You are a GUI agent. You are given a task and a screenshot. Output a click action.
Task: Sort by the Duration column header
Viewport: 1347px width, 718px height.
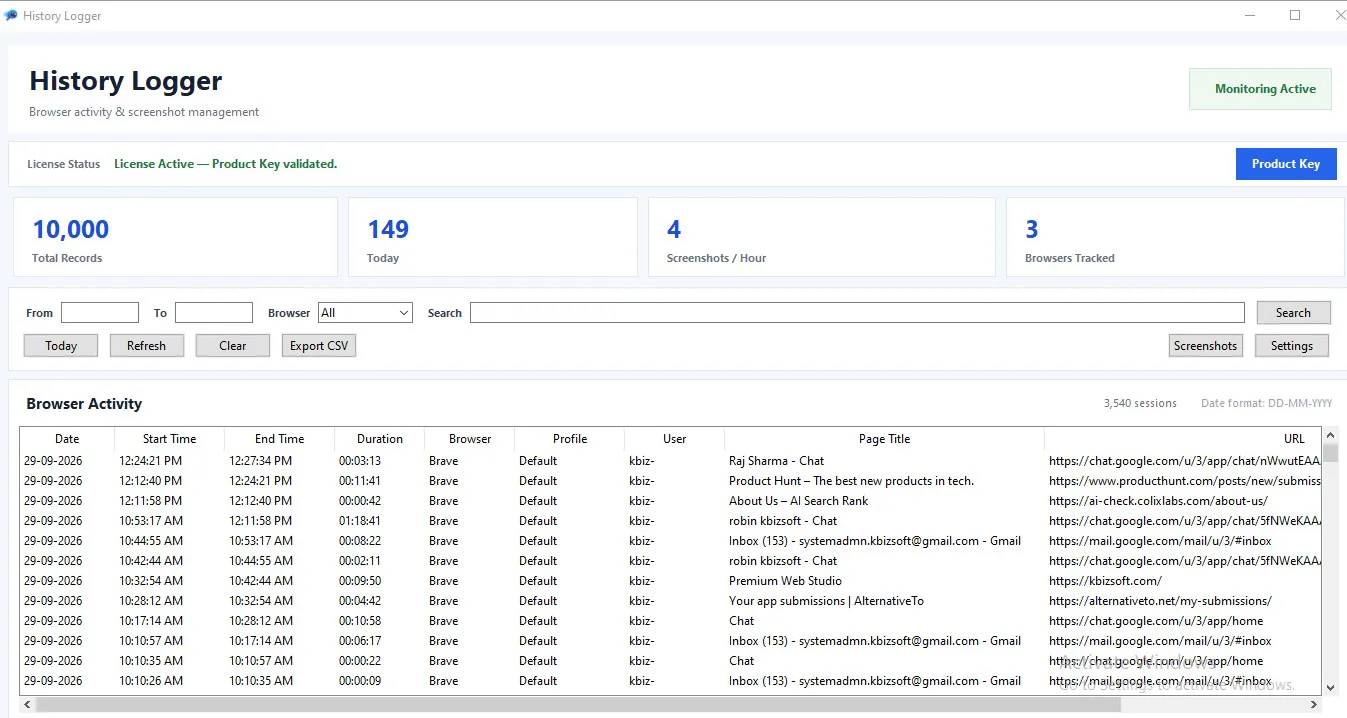click(380, 439)
